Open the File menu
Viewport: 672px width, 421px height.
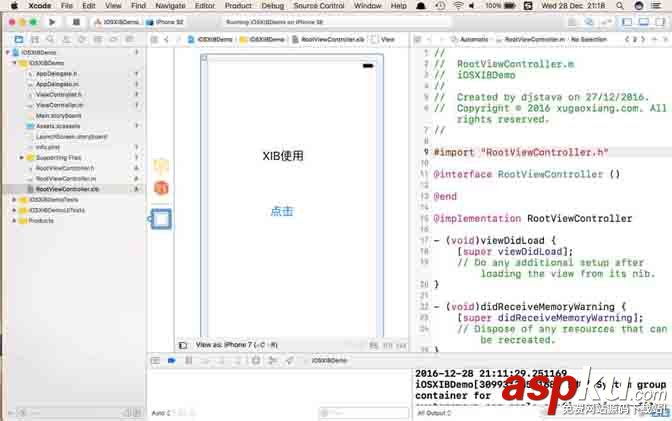click(66, 6)
